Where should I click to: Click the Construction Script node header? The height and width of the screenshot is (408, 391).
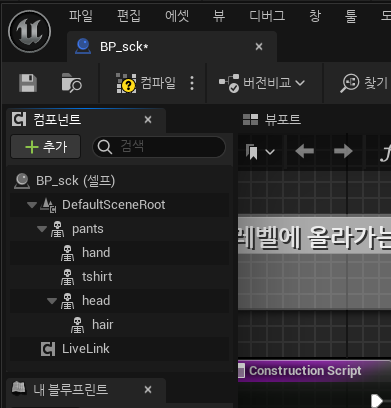pos(314,371)
